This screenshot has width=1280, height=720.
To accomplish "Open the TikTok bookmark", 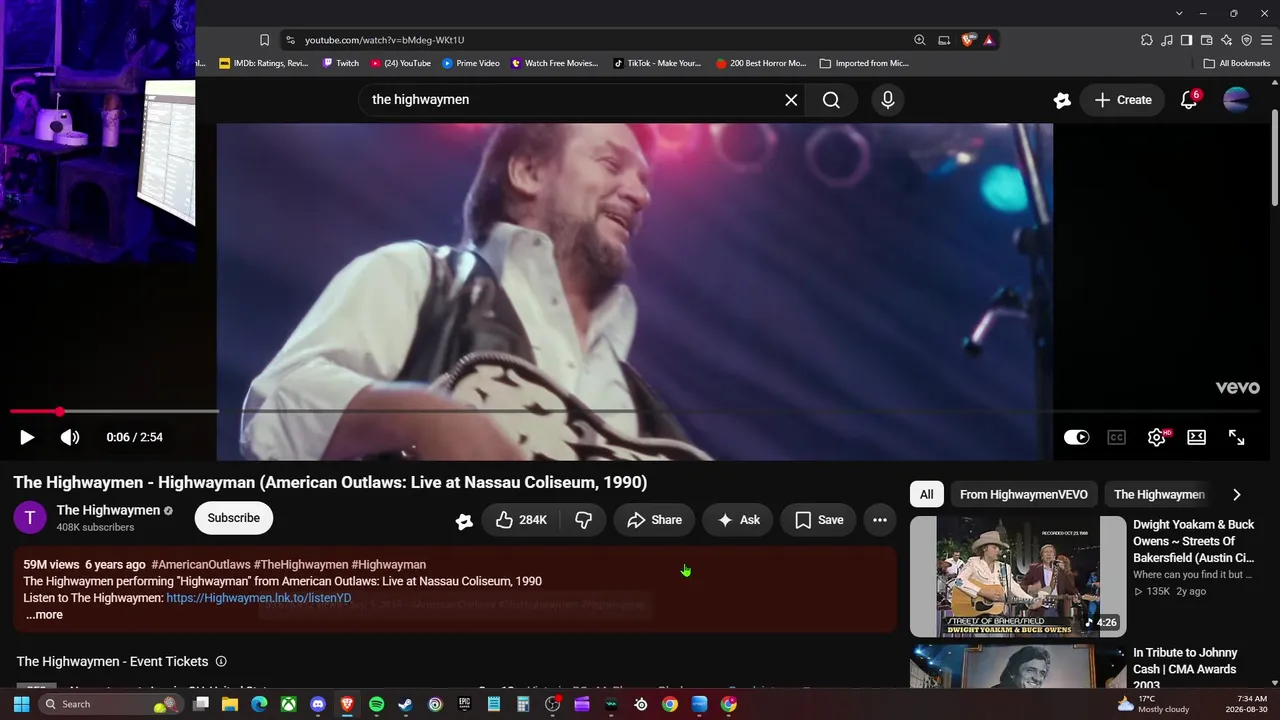I will (657, 63).
